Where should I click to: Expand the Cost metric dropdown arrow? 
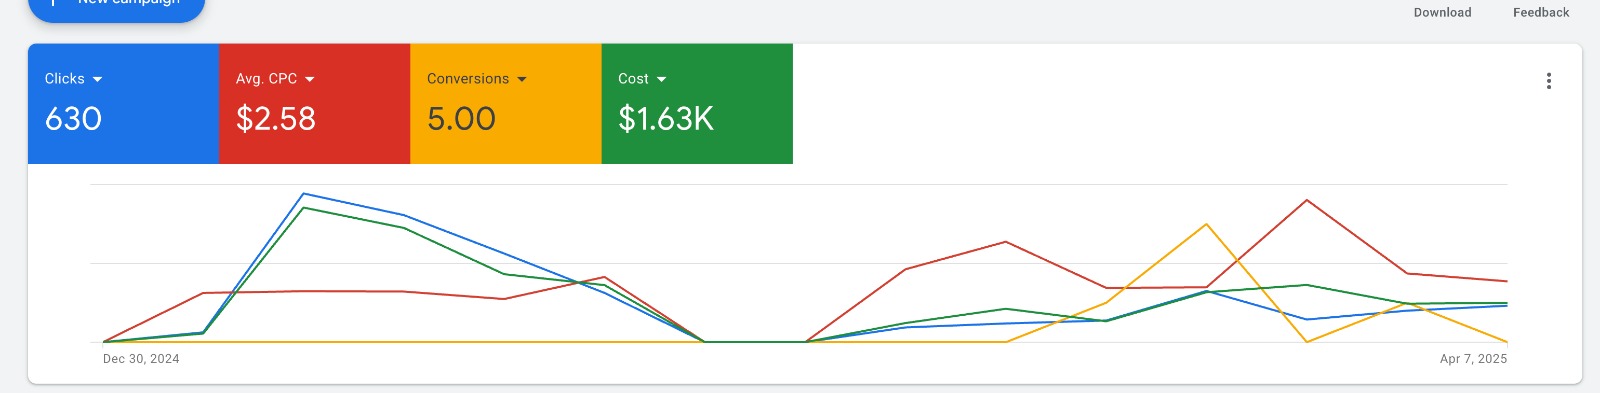(x=661, y=79)
